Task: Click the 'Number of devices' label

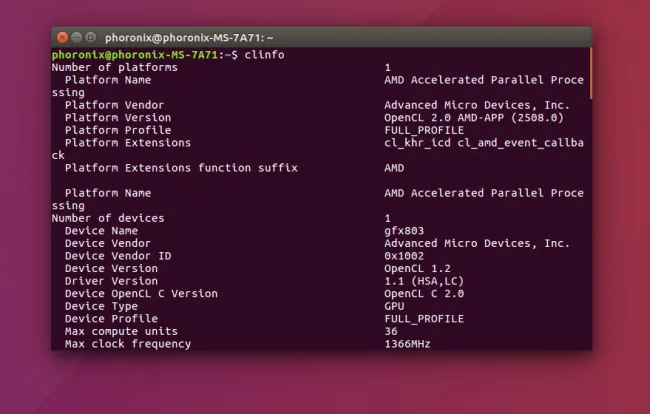Action: pos(108,218)
